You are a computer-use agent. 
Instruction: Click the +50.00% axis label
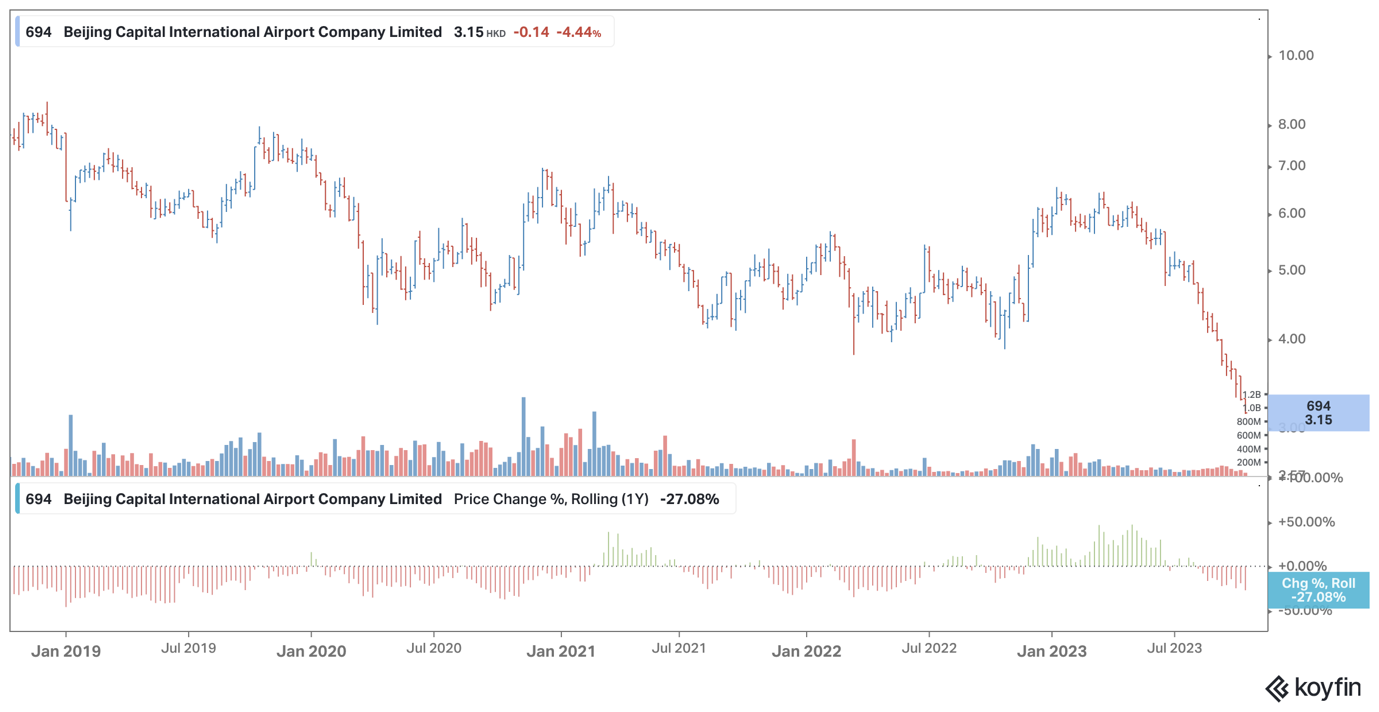1306,522
